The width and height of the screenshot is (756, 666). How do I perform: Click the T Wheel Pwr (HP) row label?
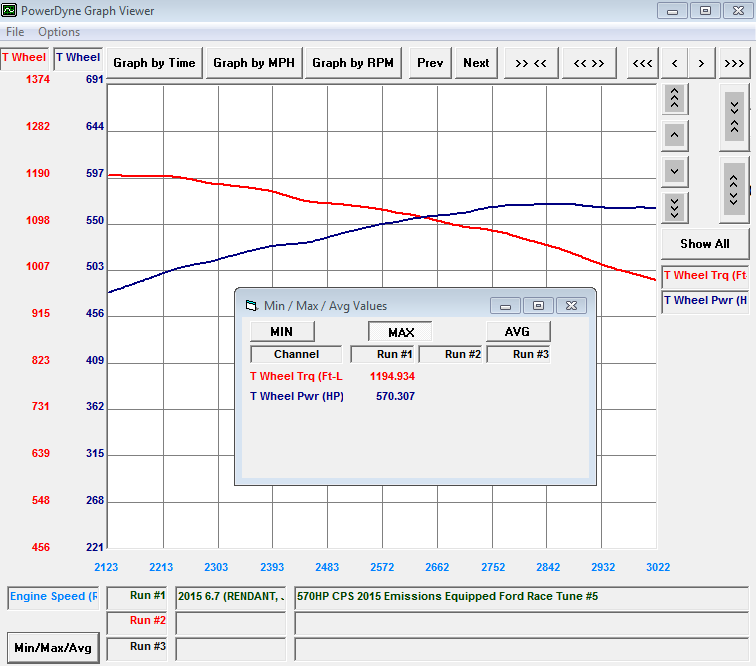pos(297,396)
